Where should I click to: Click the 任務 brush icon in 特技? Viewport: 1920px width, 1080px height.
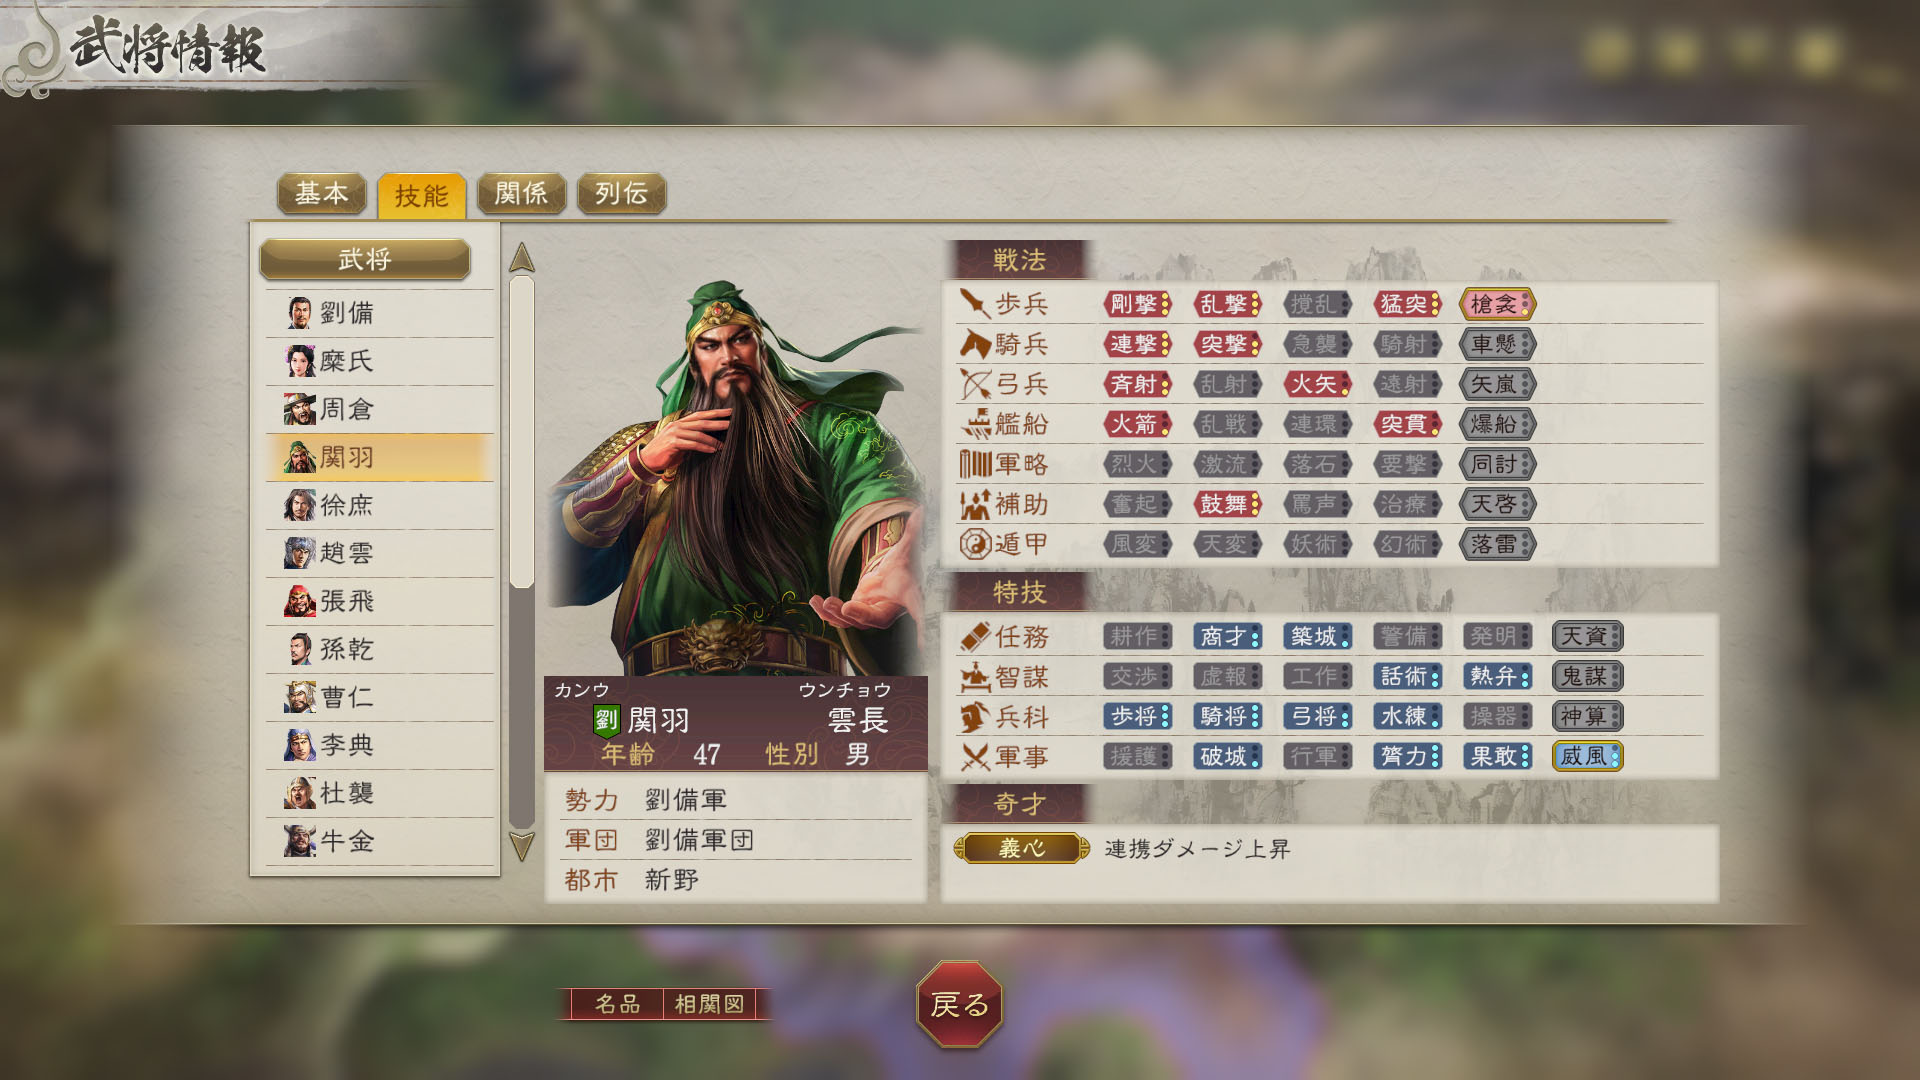pyautogui.click(x=975, y=636)
